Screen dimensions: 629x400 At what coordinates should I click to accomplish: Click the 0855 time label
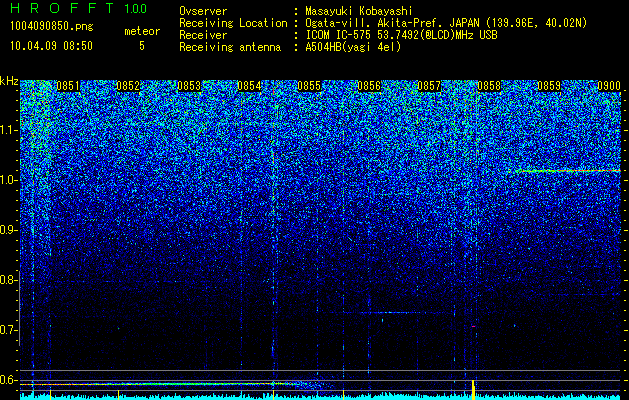click(309, 86)
